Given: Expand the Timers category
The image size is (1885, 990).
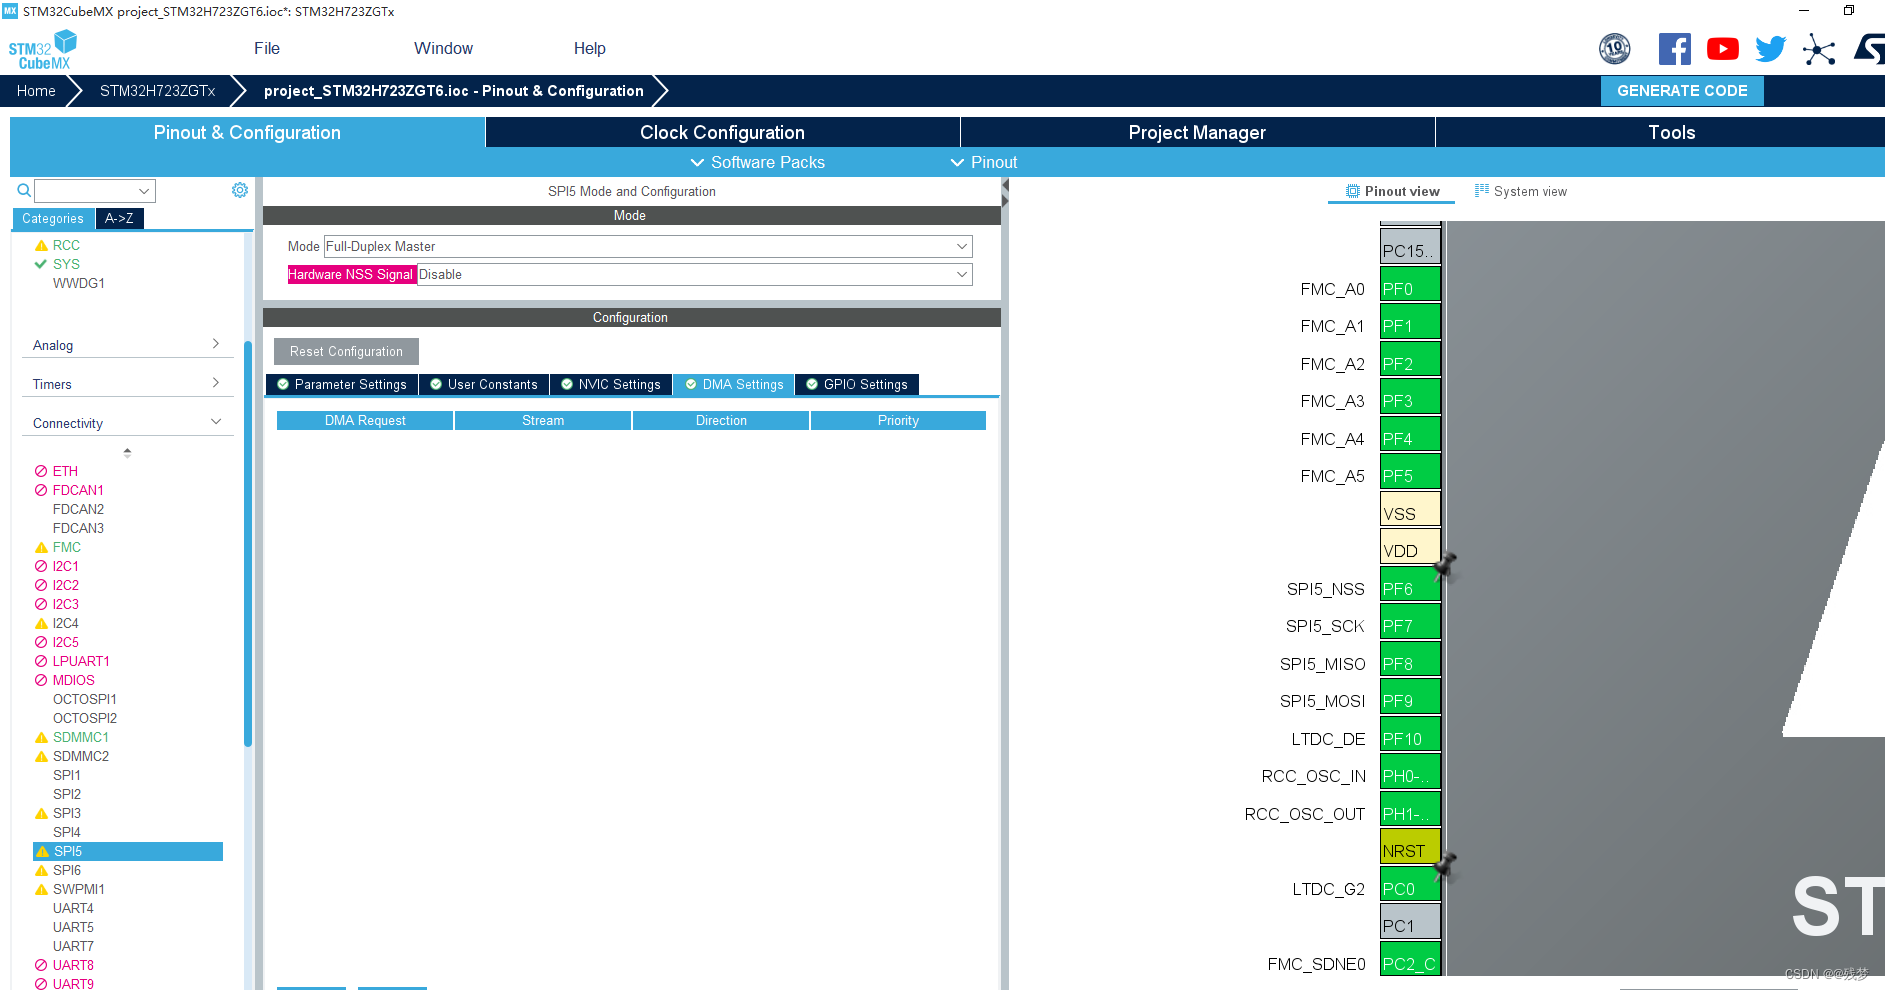Looking at the screenshot, I should coord(127,384).
